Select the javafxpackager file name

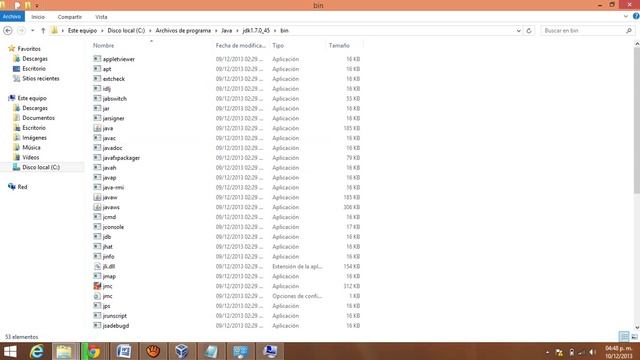[121, 158]
